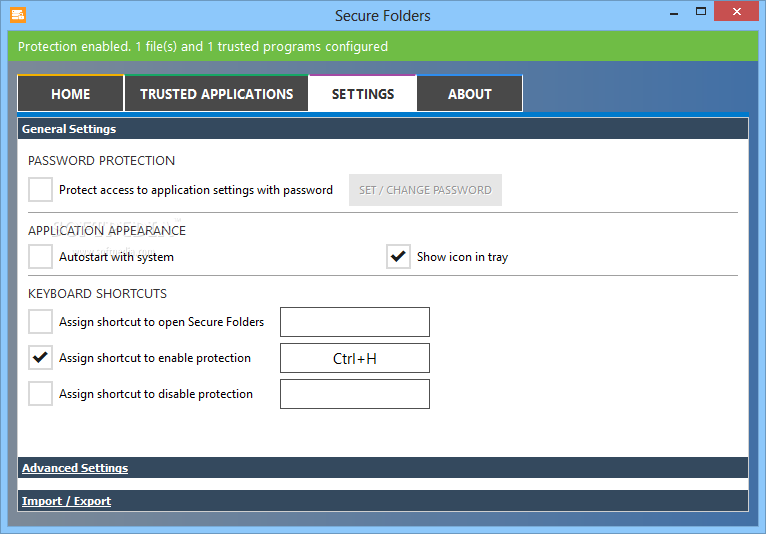Enable password protection for application settings

click(x=41, y=190)
